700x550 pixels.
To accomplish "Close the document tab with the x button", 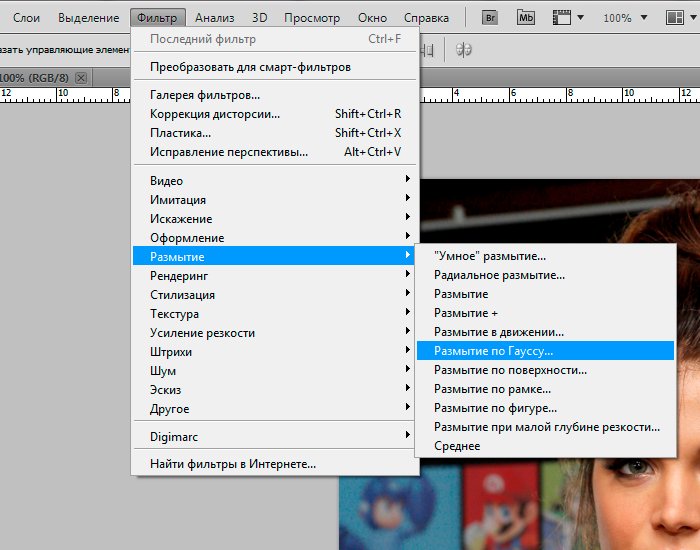I will [81, 77].
